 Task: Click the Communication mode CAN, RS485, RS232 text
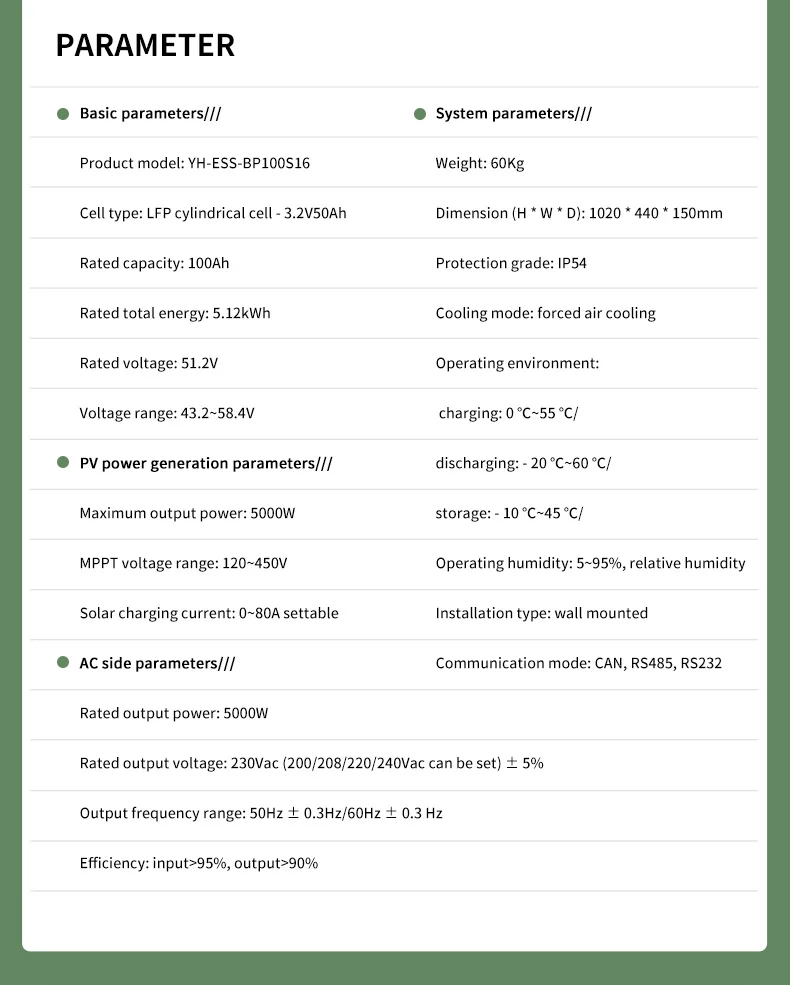[578, 664]
